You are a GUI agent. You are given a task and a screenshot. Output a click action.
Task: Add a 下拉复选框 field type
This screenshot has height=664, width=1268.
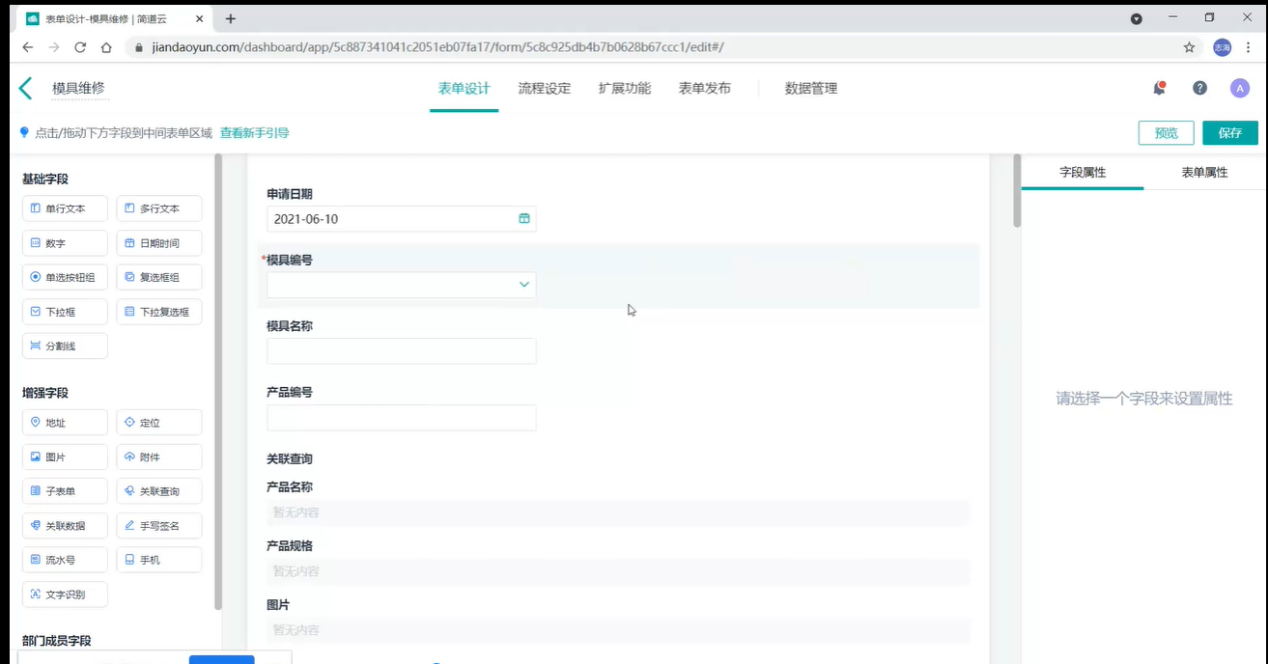(x=158, y=311)
